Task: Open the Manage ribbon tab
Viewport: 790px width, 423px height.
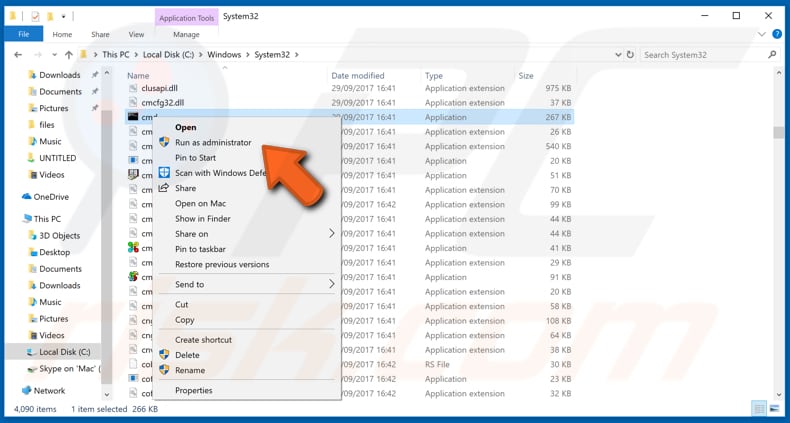Action: pyautogui.click(x=186, y=34)
